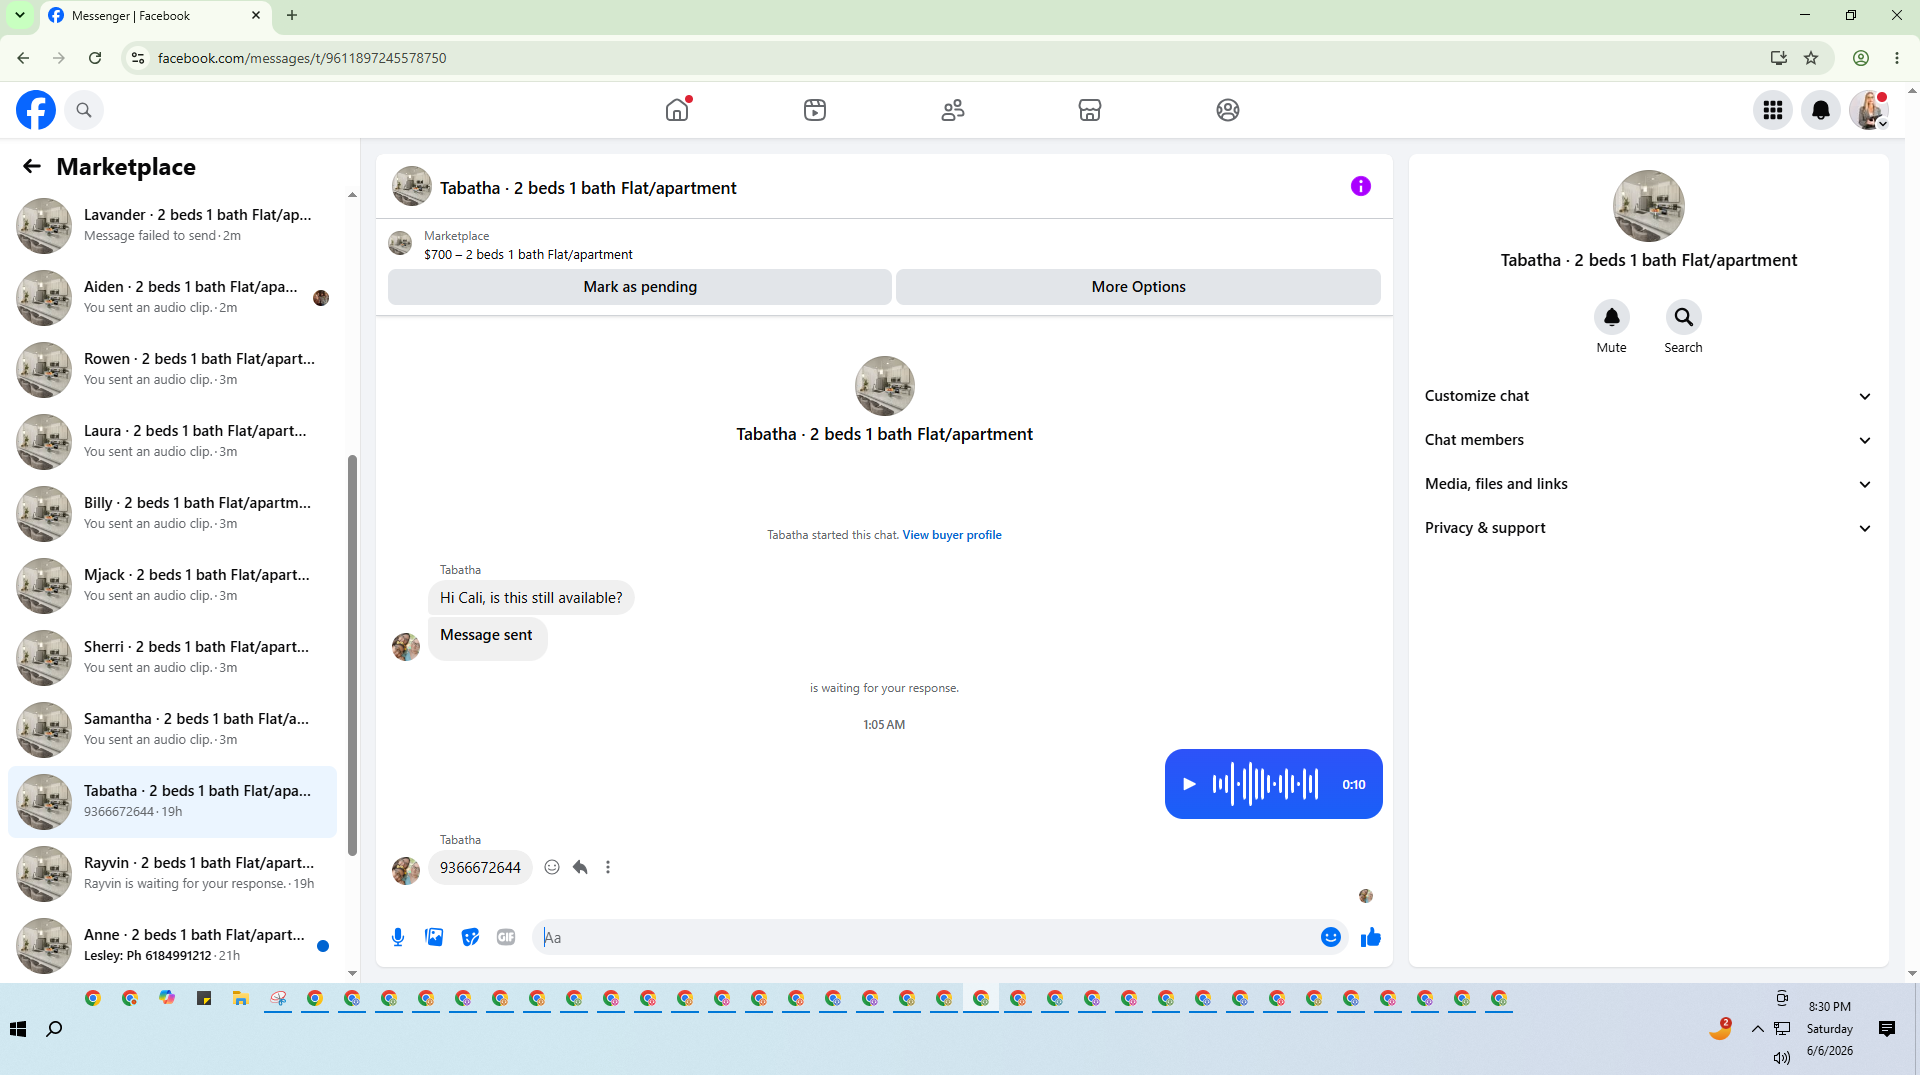This screenshot has height=1075, width=1920.
Task: Reload the page
Action: tap(95, 58)
